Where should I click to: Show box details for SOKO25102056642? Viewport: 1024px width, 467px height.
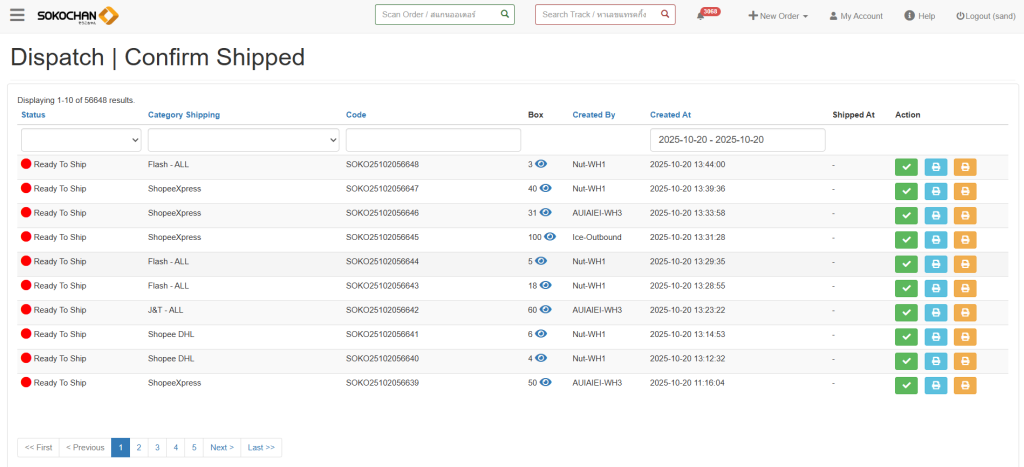coord(545,310)
